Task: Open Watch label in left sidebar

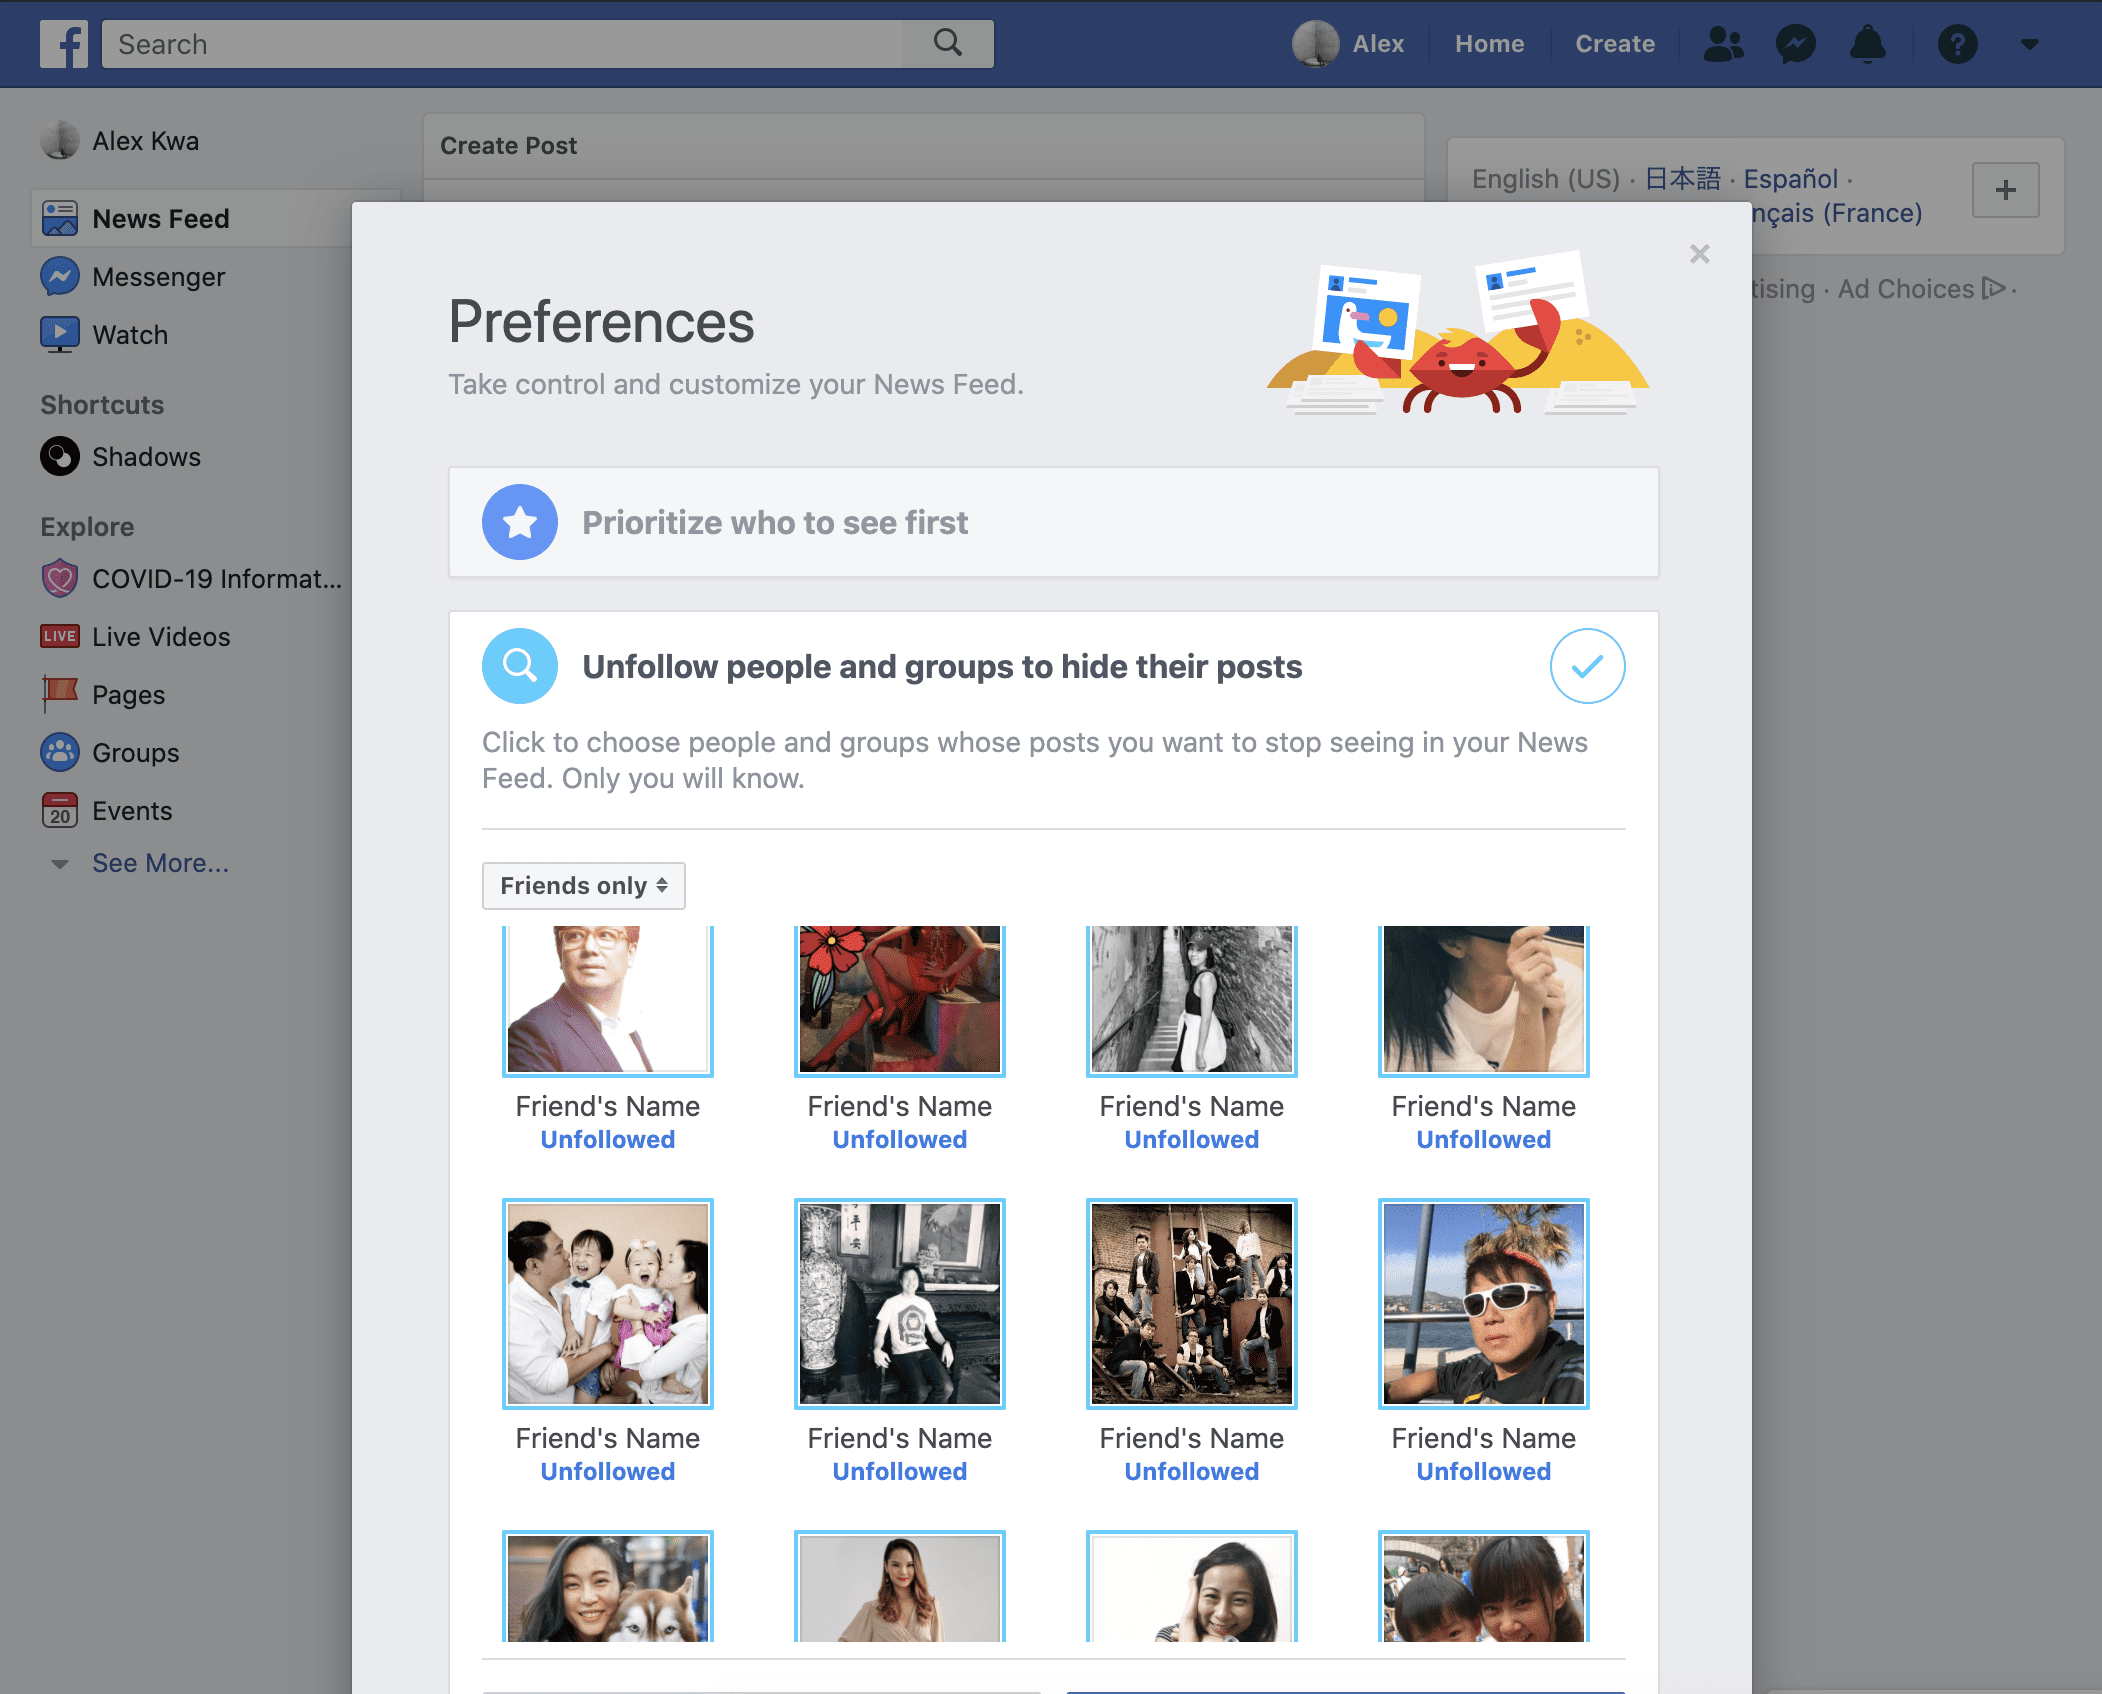Action: click(x=130, y=335)
